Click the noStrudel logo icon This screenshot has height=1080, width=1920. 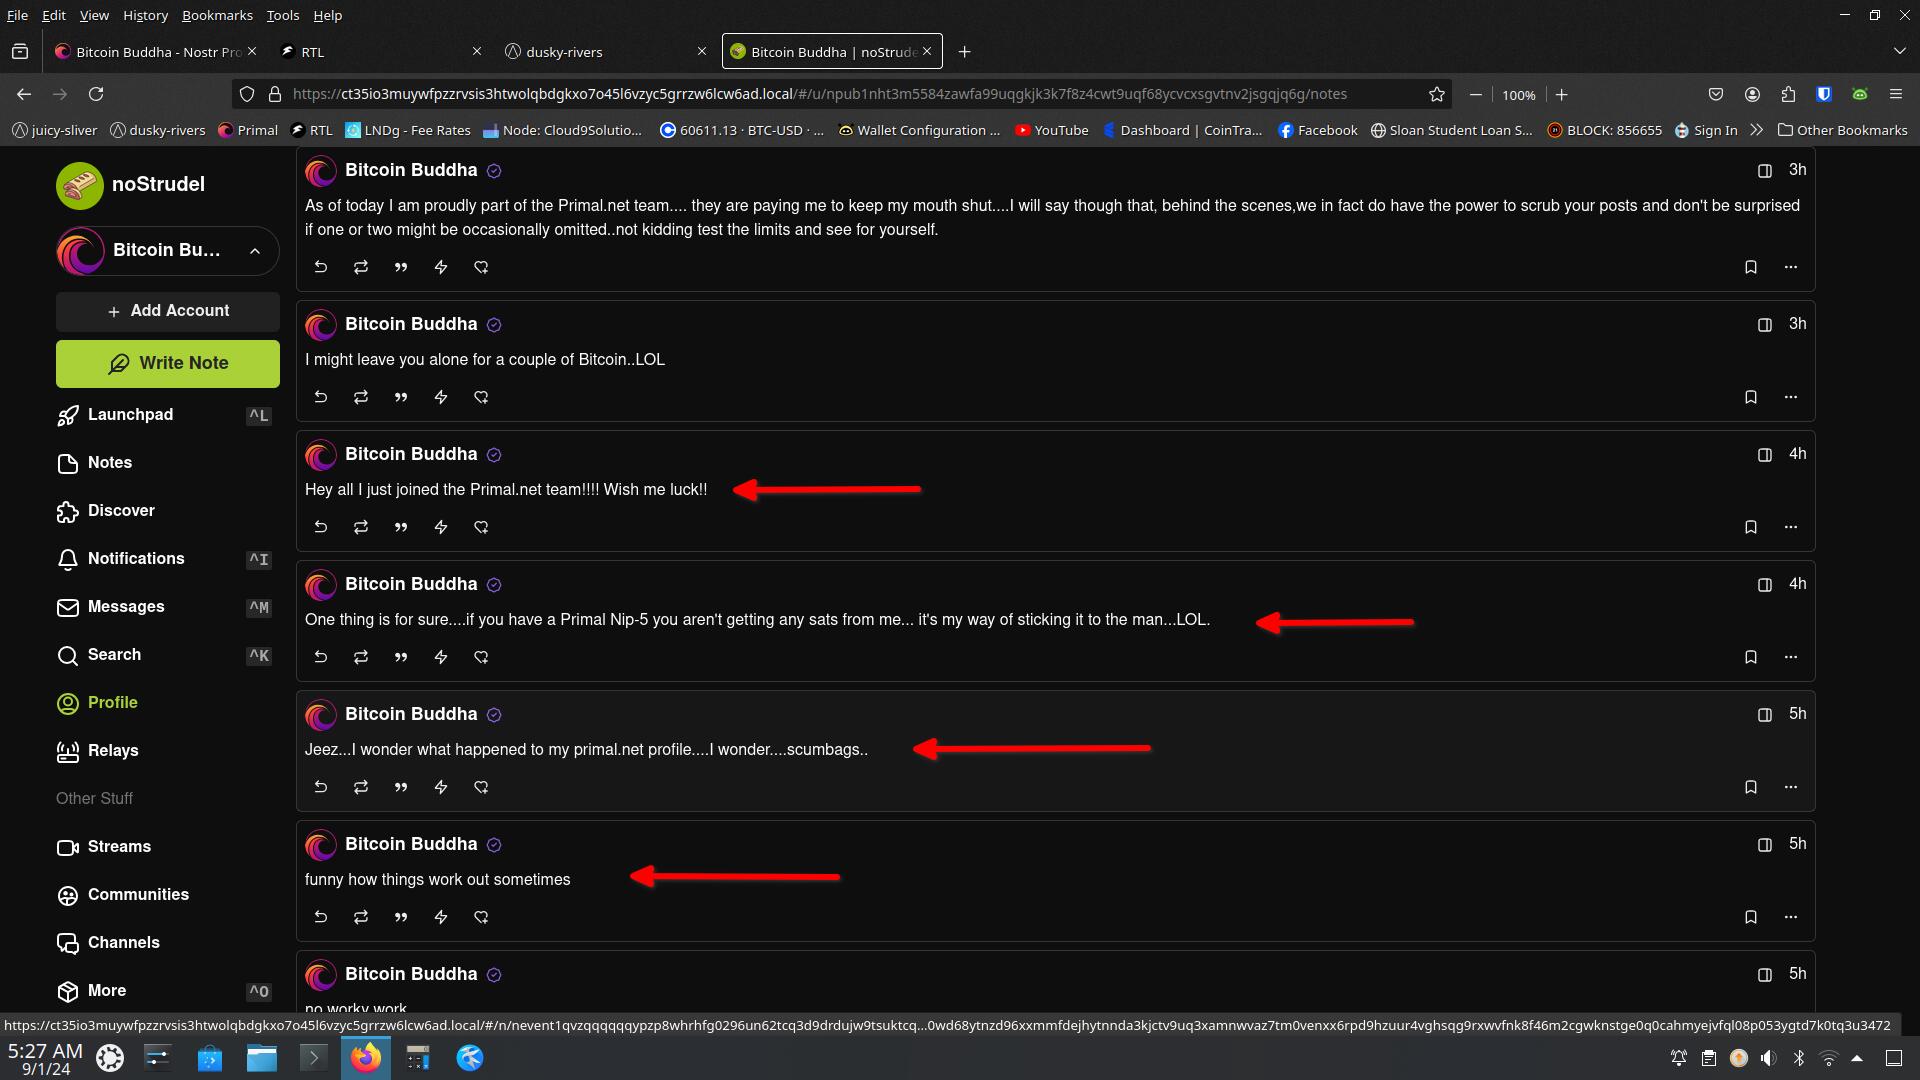pos(80,185)
